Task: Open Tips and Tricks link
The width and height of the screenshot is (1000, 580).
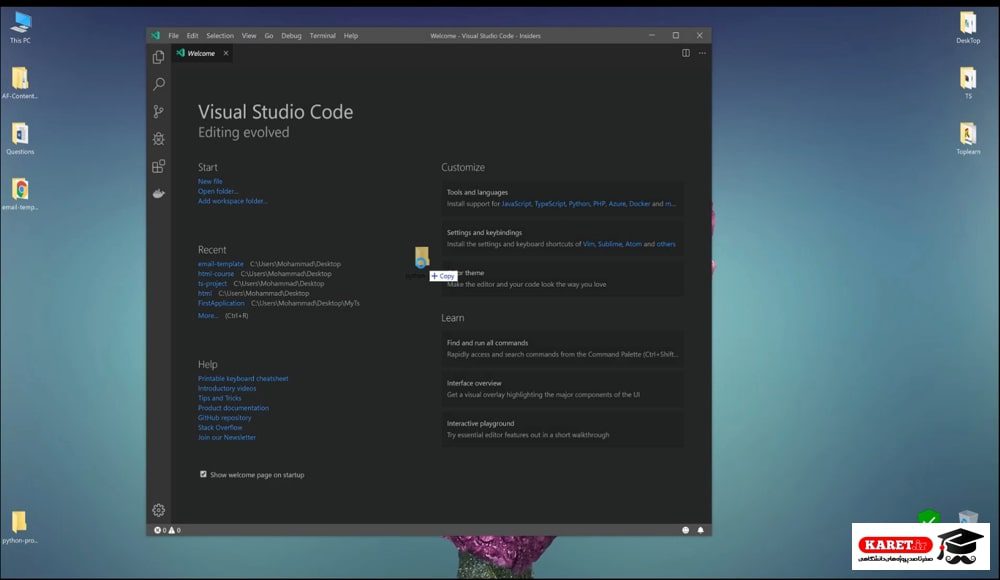Action: click(x=219, y=398)
